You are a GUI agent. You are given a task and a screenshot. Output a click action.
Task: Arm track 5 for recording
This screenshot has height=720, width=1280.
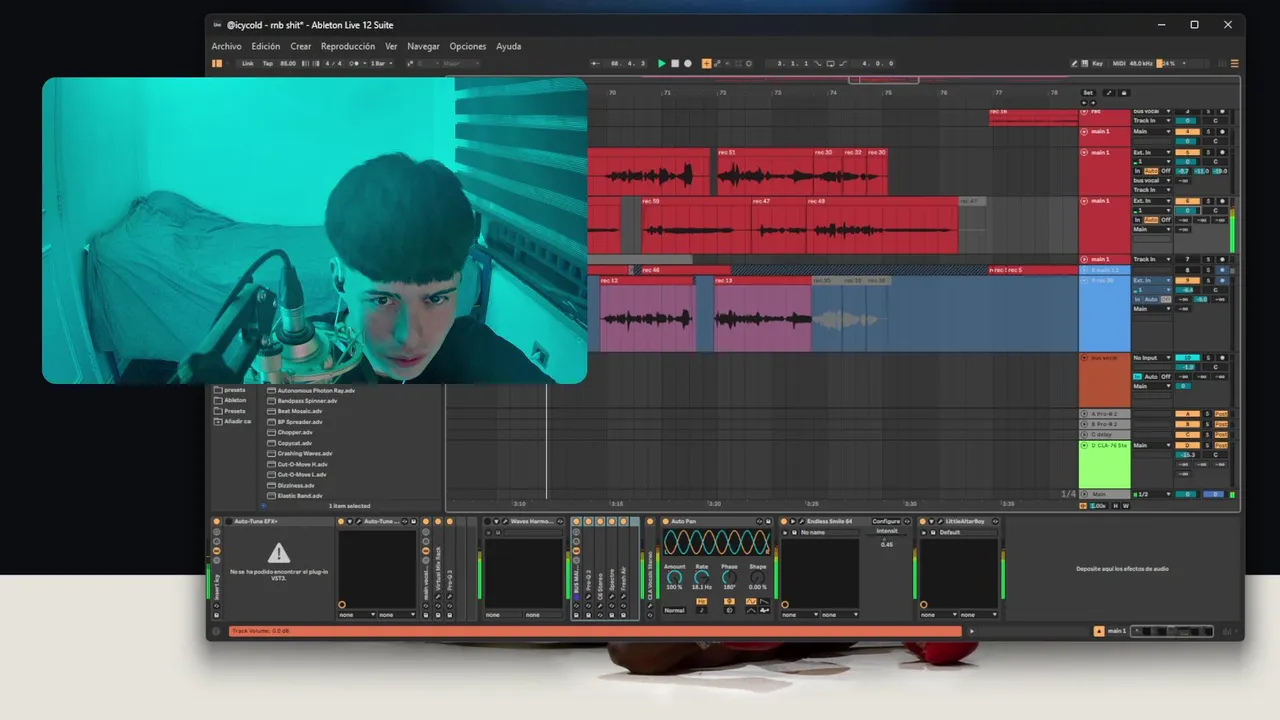[1222, 152]
